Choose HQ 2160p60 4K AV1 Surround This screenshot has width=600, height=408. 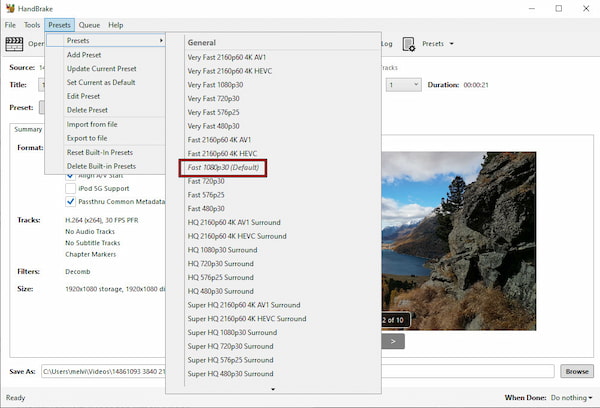click(x=234, y=223)
